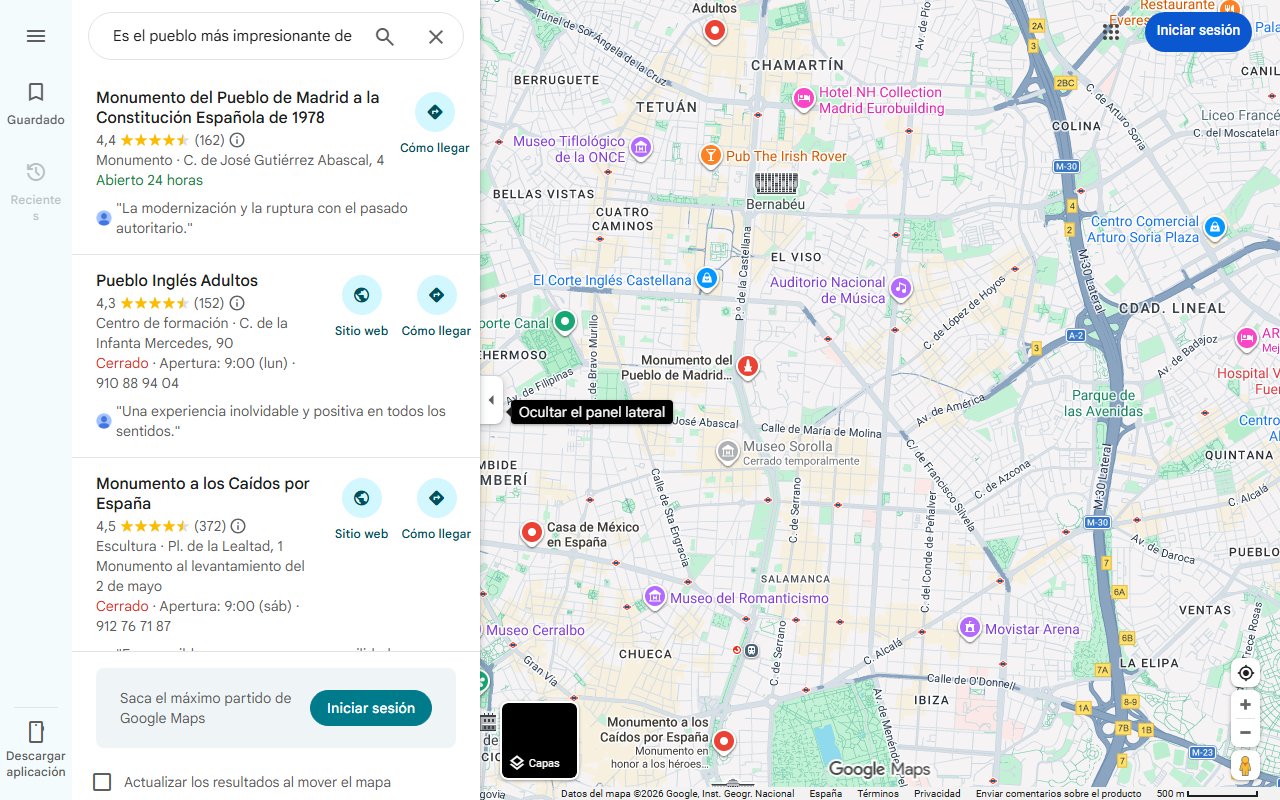Center the map with the location crosshair
The height and width of the screenshot is (800, 1280).
[1245, 673]
